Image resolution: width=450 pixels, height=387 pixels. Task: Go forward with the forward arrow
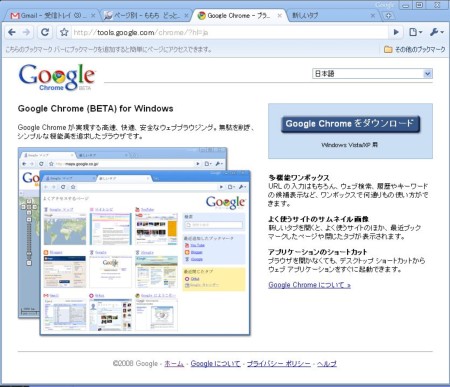click(x=26, y=32)
